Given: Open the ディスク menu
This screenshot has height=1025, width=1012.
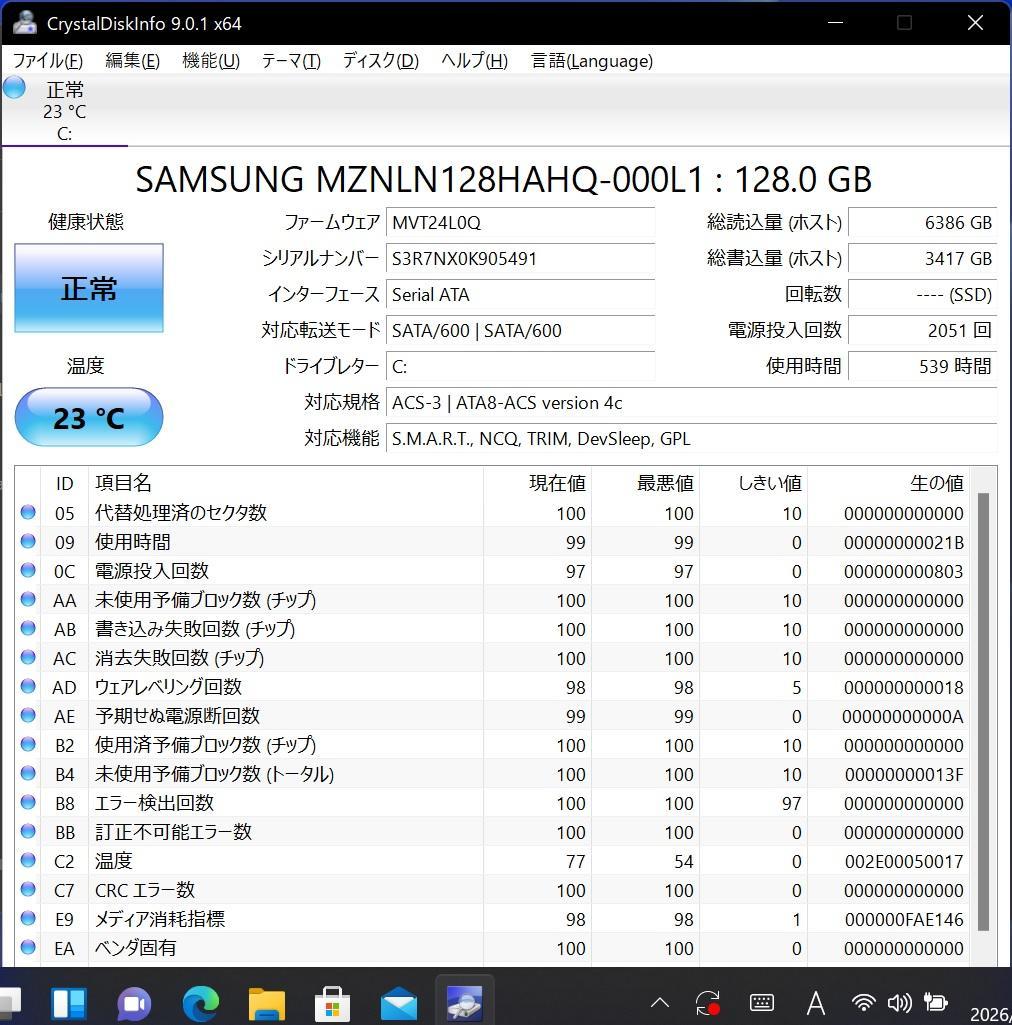Looking at the screenshot, I should (x=379, y=61).
